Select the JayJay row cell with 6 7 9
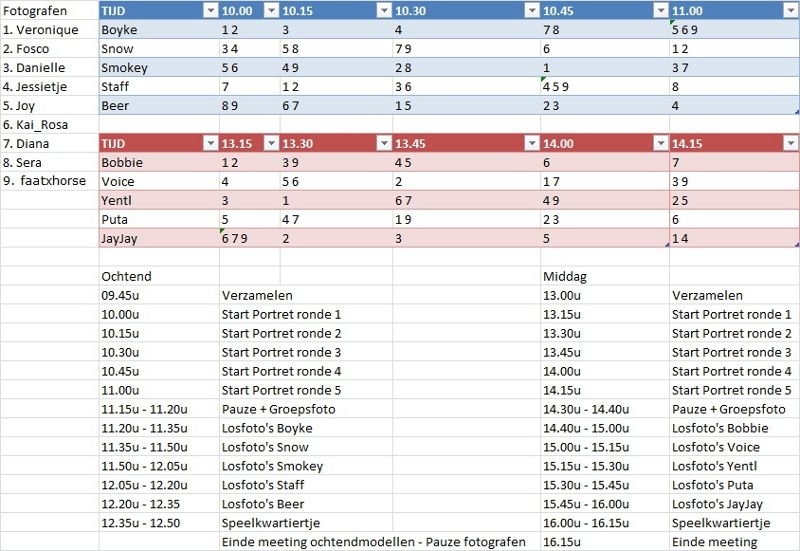This screenshot has height=551, width=800. tap(250, 238)
